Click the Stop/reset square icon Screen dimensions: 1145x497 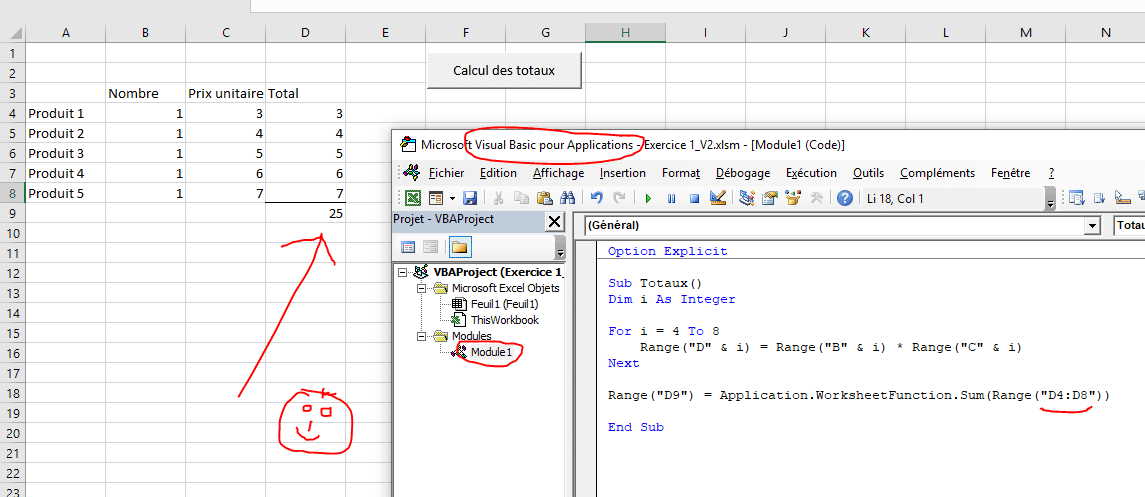[x=693, y=198]
